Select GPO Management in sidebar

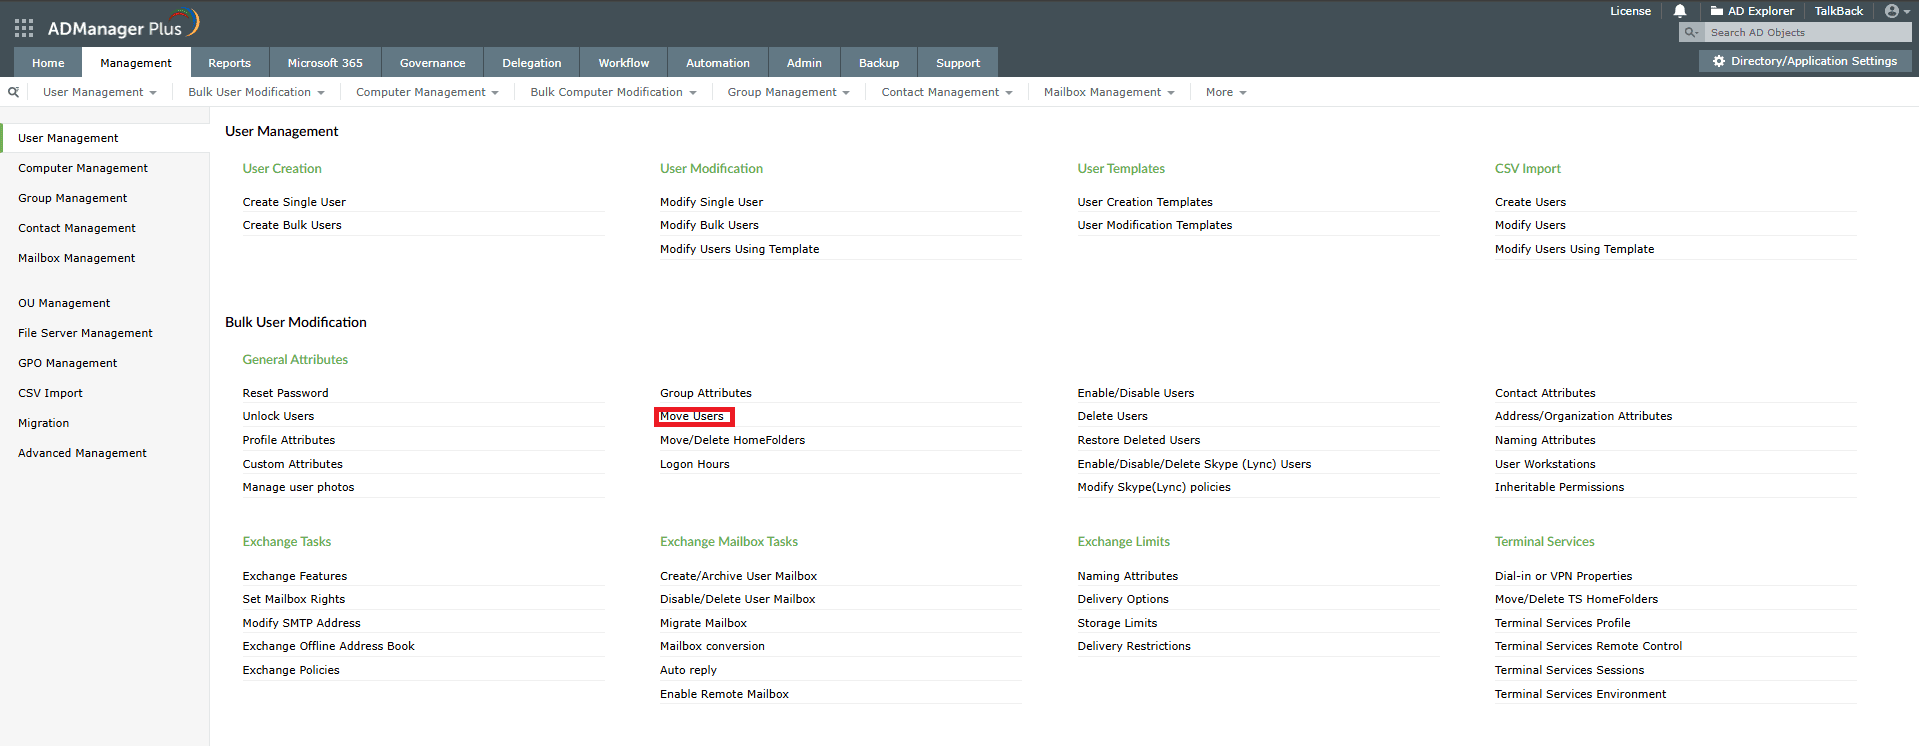click(67, 363)
